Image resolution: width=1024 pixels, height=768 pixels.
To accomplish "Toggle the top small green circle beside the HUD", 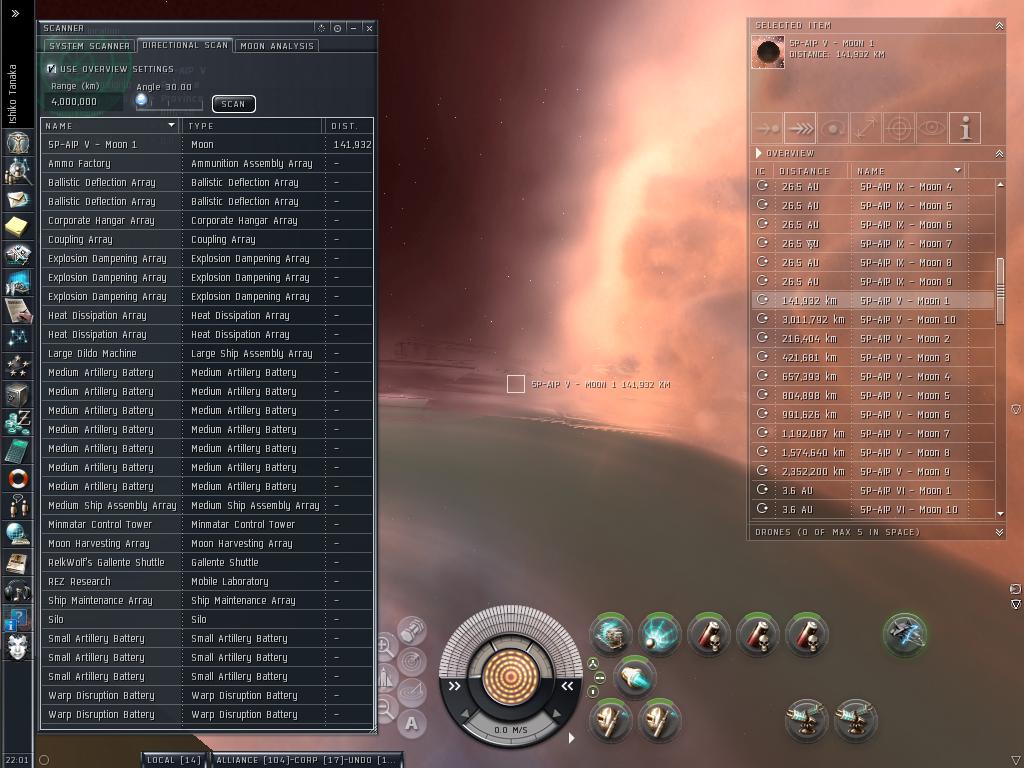I will point(593,664).
